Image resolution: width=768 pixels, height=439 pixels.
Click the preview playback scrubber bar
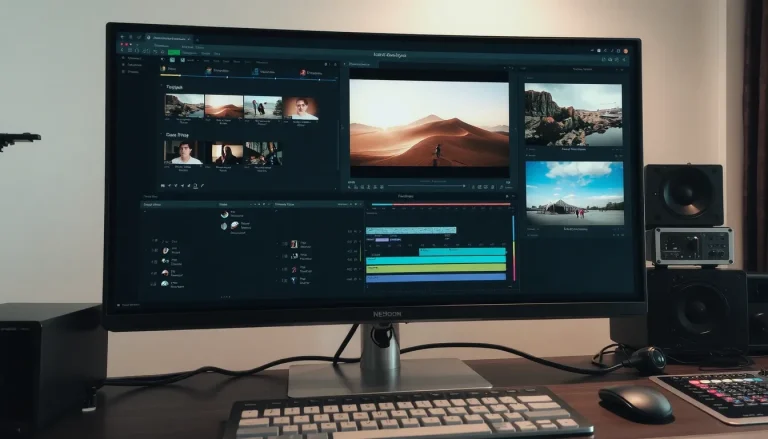pos(426,186)
